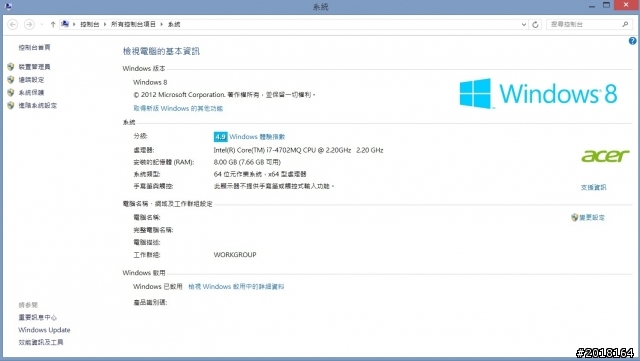This screenshot has width=640, height=361.
Task: Click the Forward navigation arrow
Action: point(29,25)
